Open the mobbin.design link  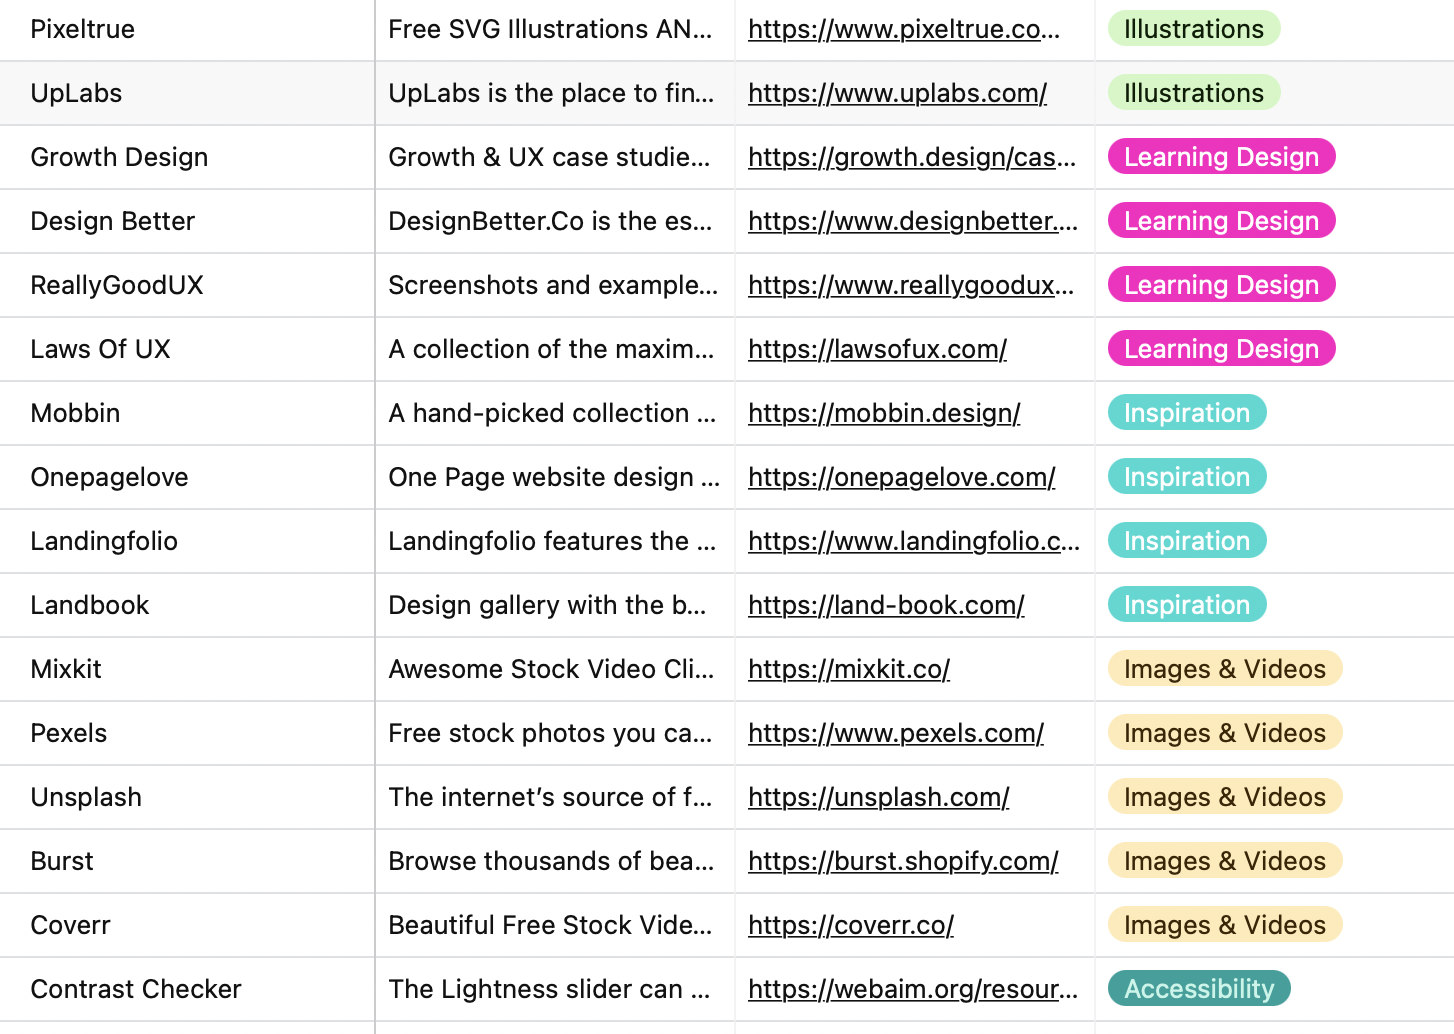coord(884,413)
